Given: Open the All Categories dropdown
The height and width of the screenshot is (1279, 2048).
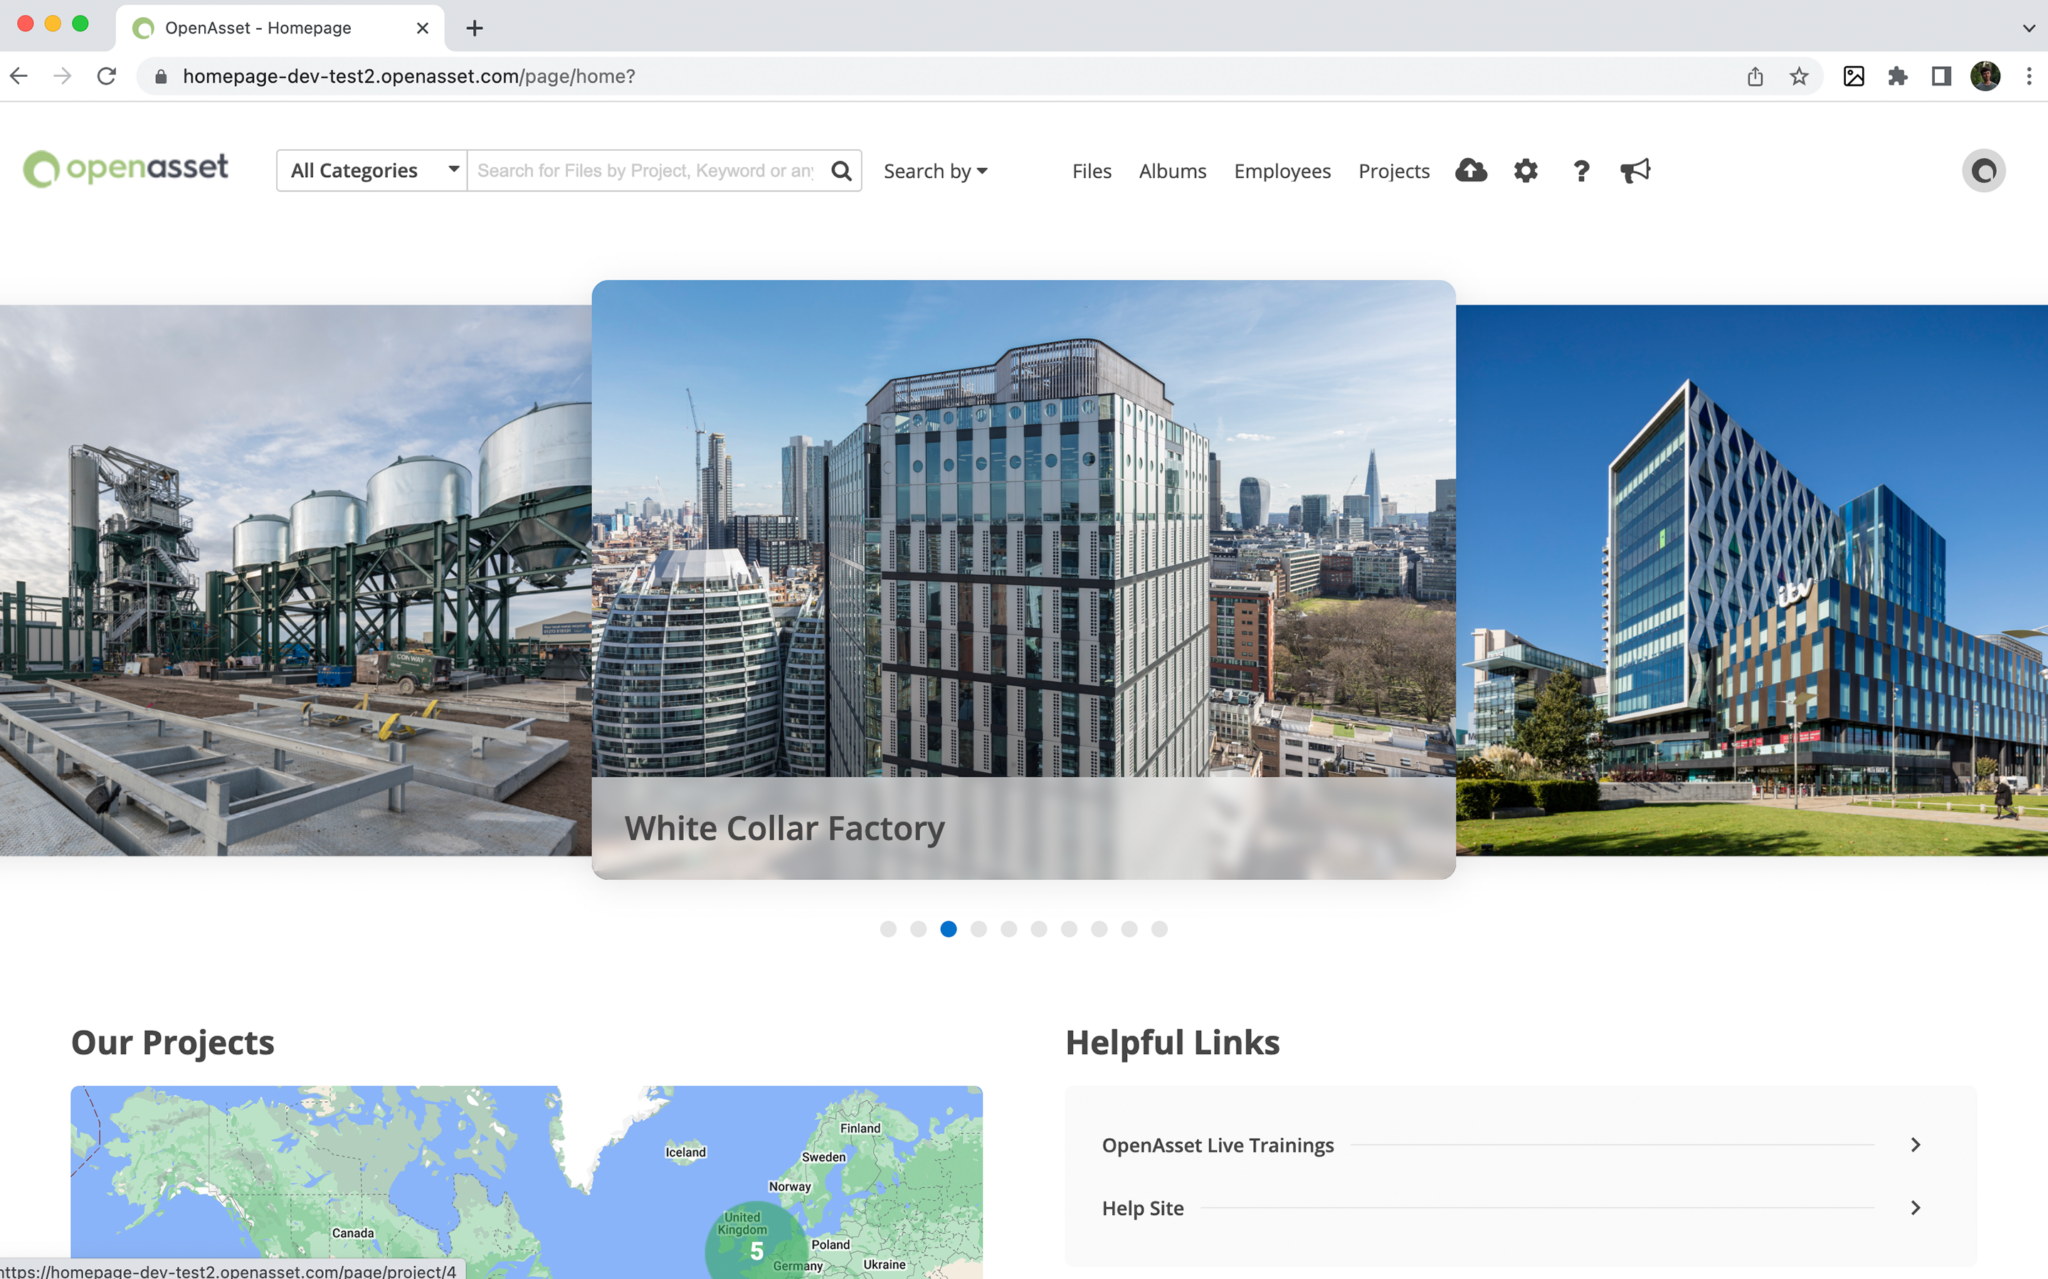Looking at the screenshot, I should [x=371, y=170].
